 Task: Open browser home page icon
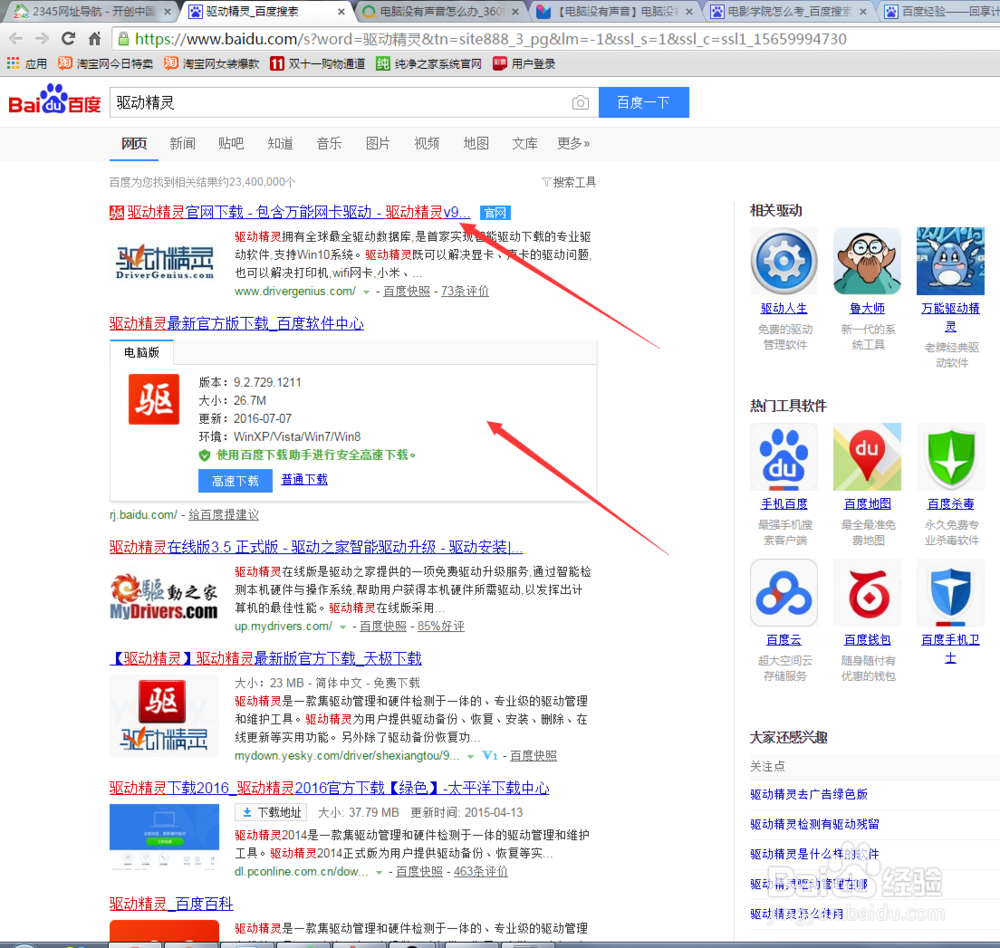point(94,38)
